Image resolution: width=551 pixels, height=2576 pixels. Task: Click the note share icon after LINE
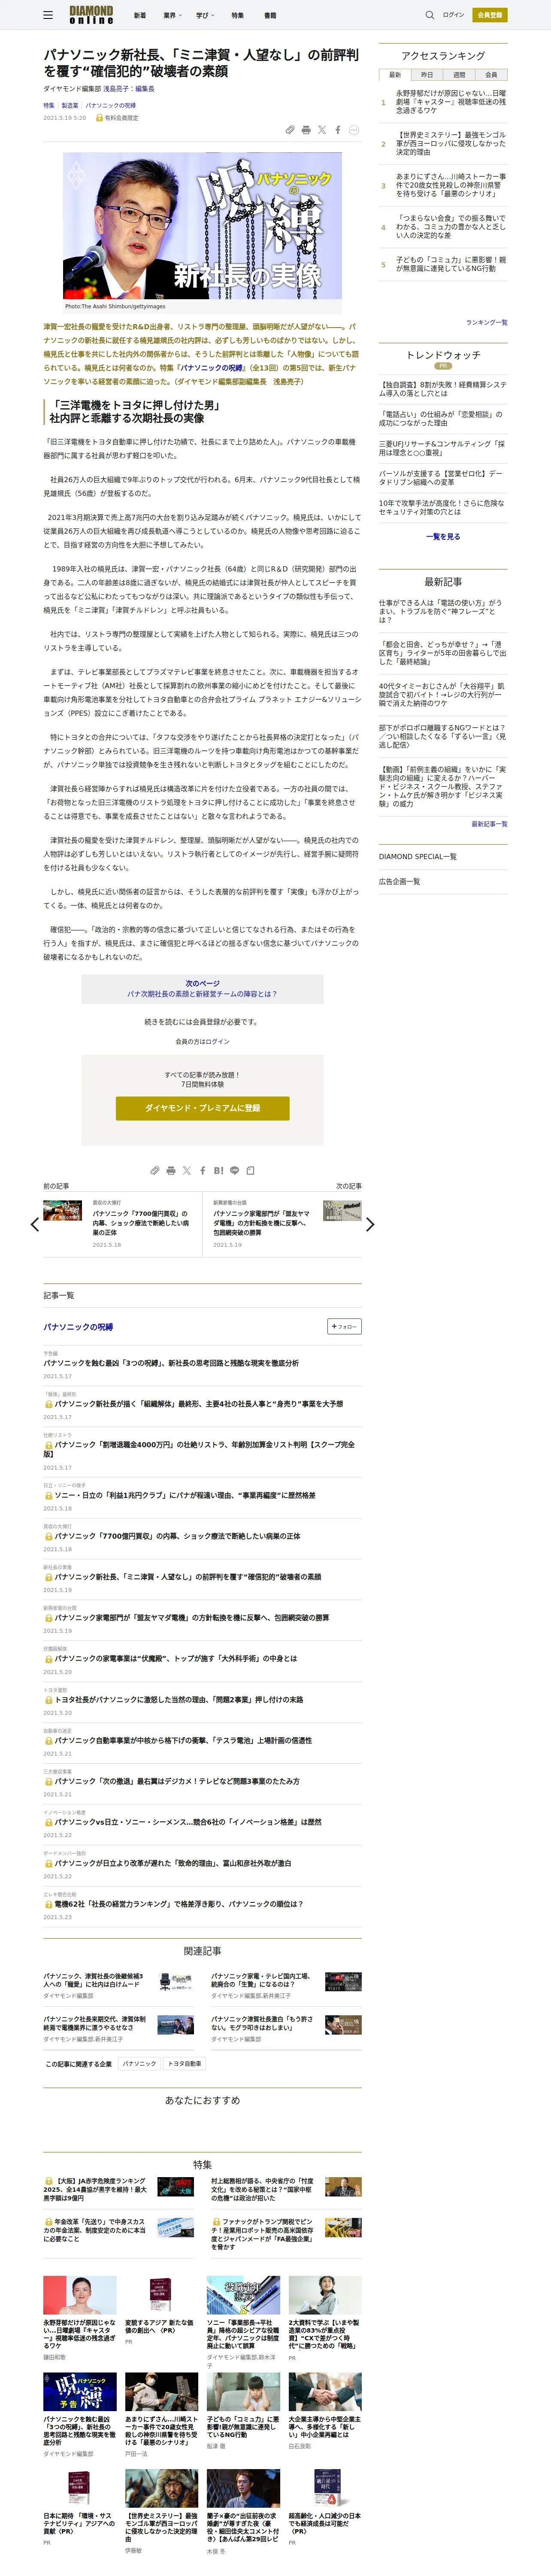pyautogui.click(x=251, y=1170)
